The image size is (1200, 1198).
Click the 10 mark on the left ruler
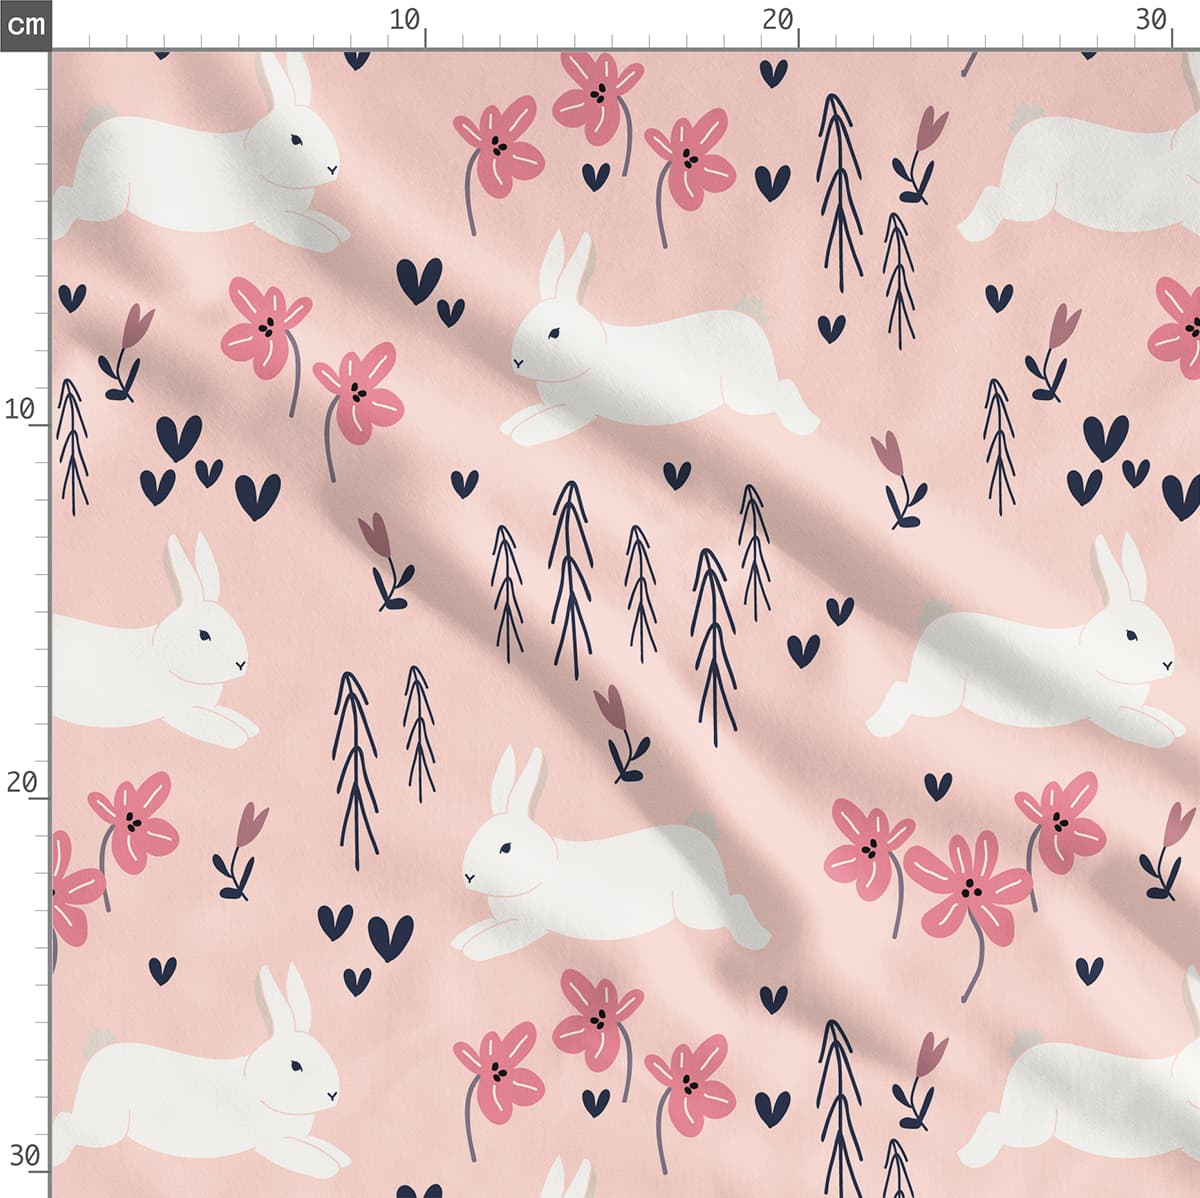(x=19, y=409)
